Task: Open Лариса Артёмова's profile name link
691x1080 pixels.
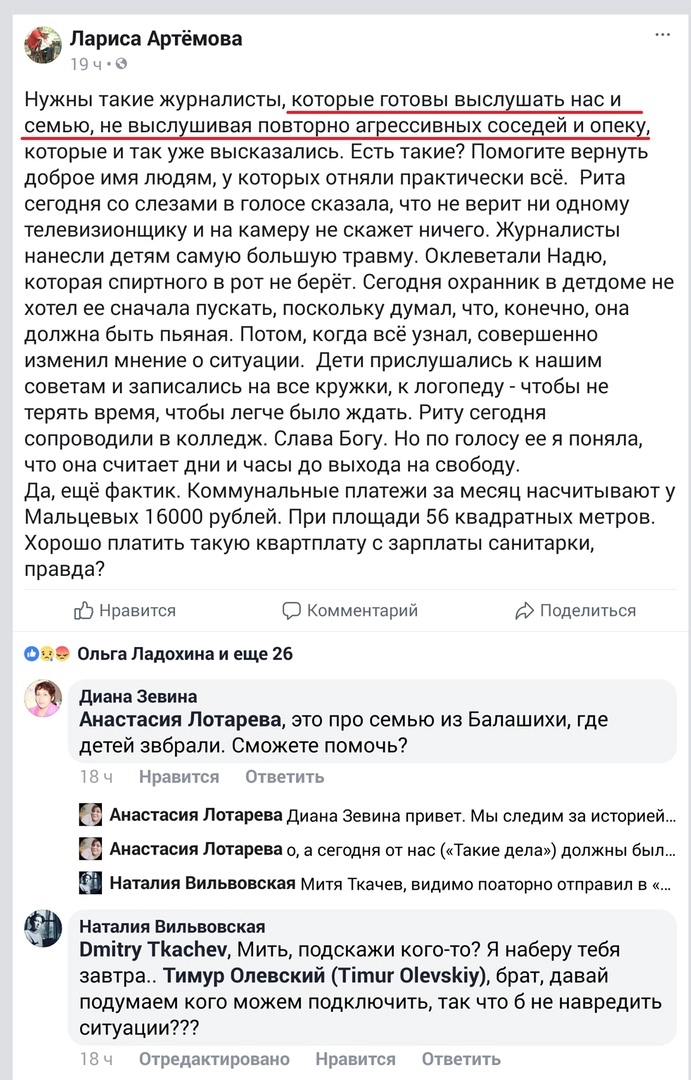Action: 155,39
